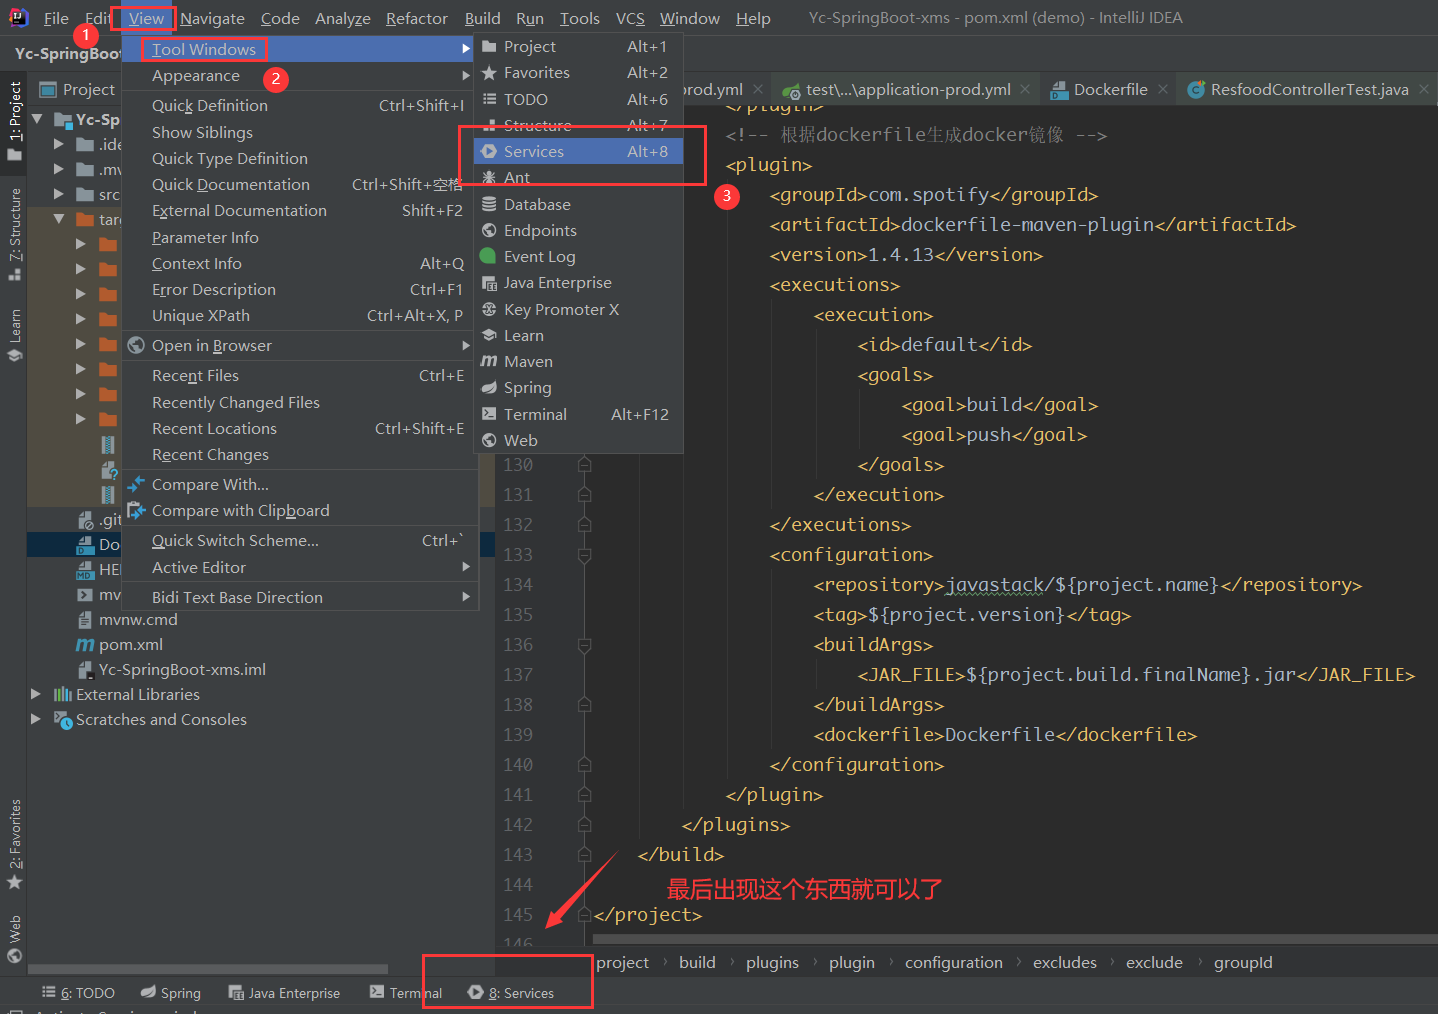This screenshot has height=1014, width=1438.
Task: Click the Compare With arrows icon
Action: coord(136,484)
